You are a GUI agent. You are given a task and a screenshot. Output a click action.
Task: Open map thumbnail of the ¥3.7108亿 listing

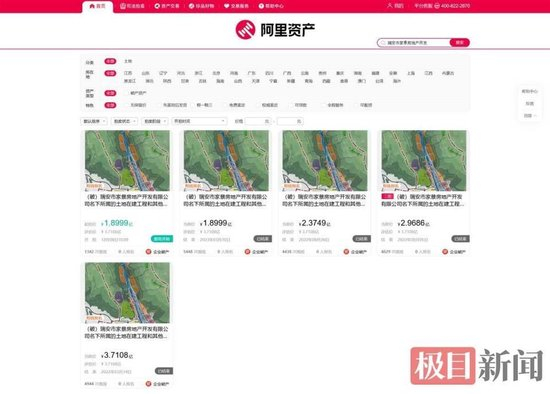[x=127, y=293]
